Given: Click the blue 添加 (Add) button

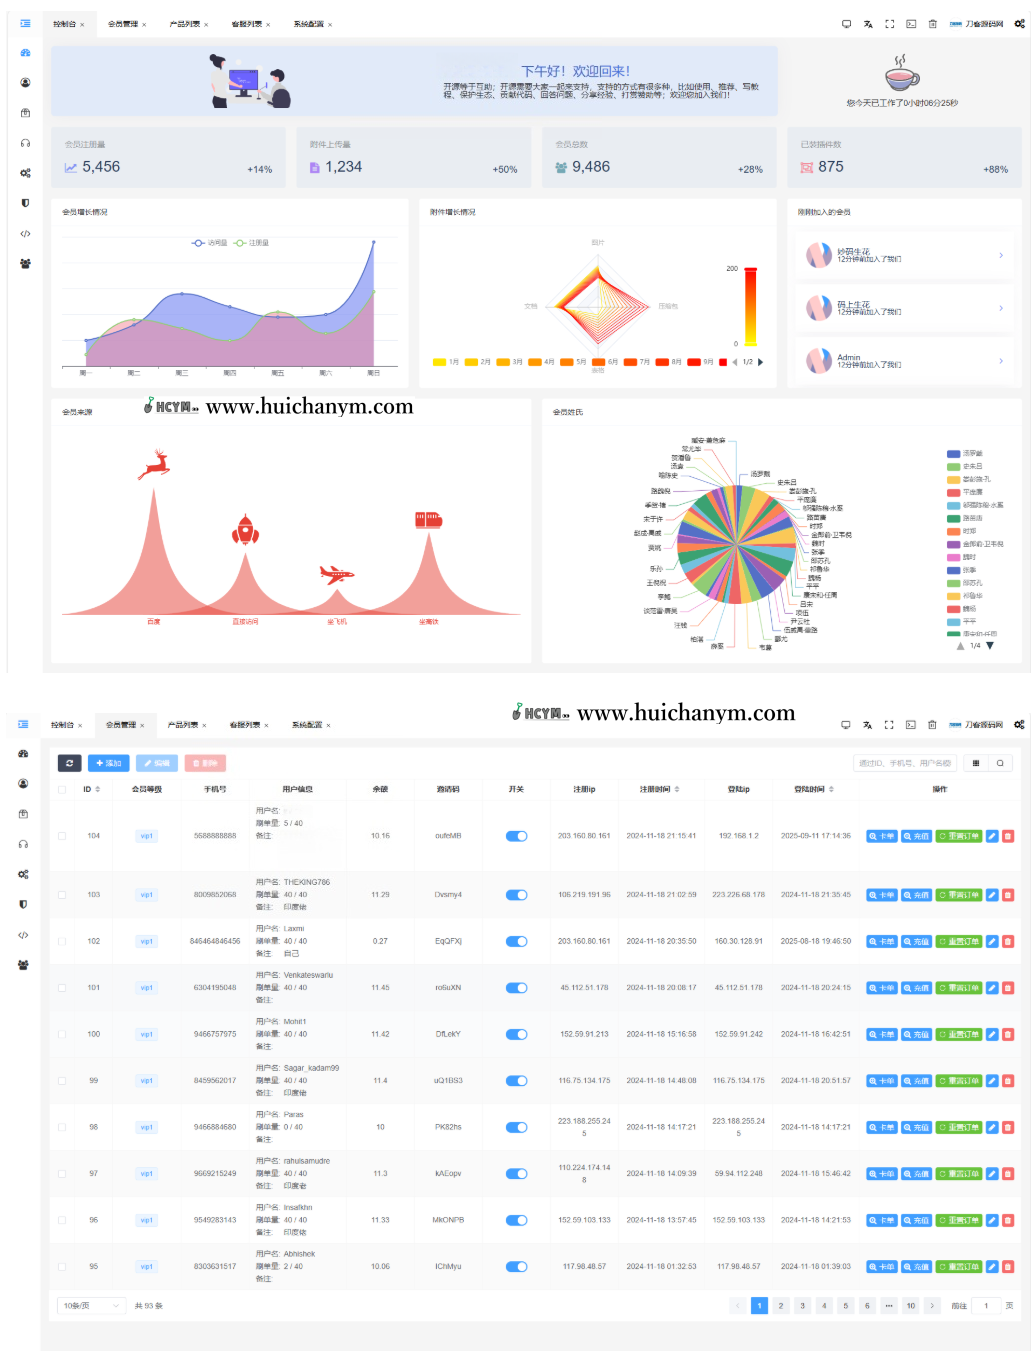Looking at the screenshot, I should [x=108, y=763].
